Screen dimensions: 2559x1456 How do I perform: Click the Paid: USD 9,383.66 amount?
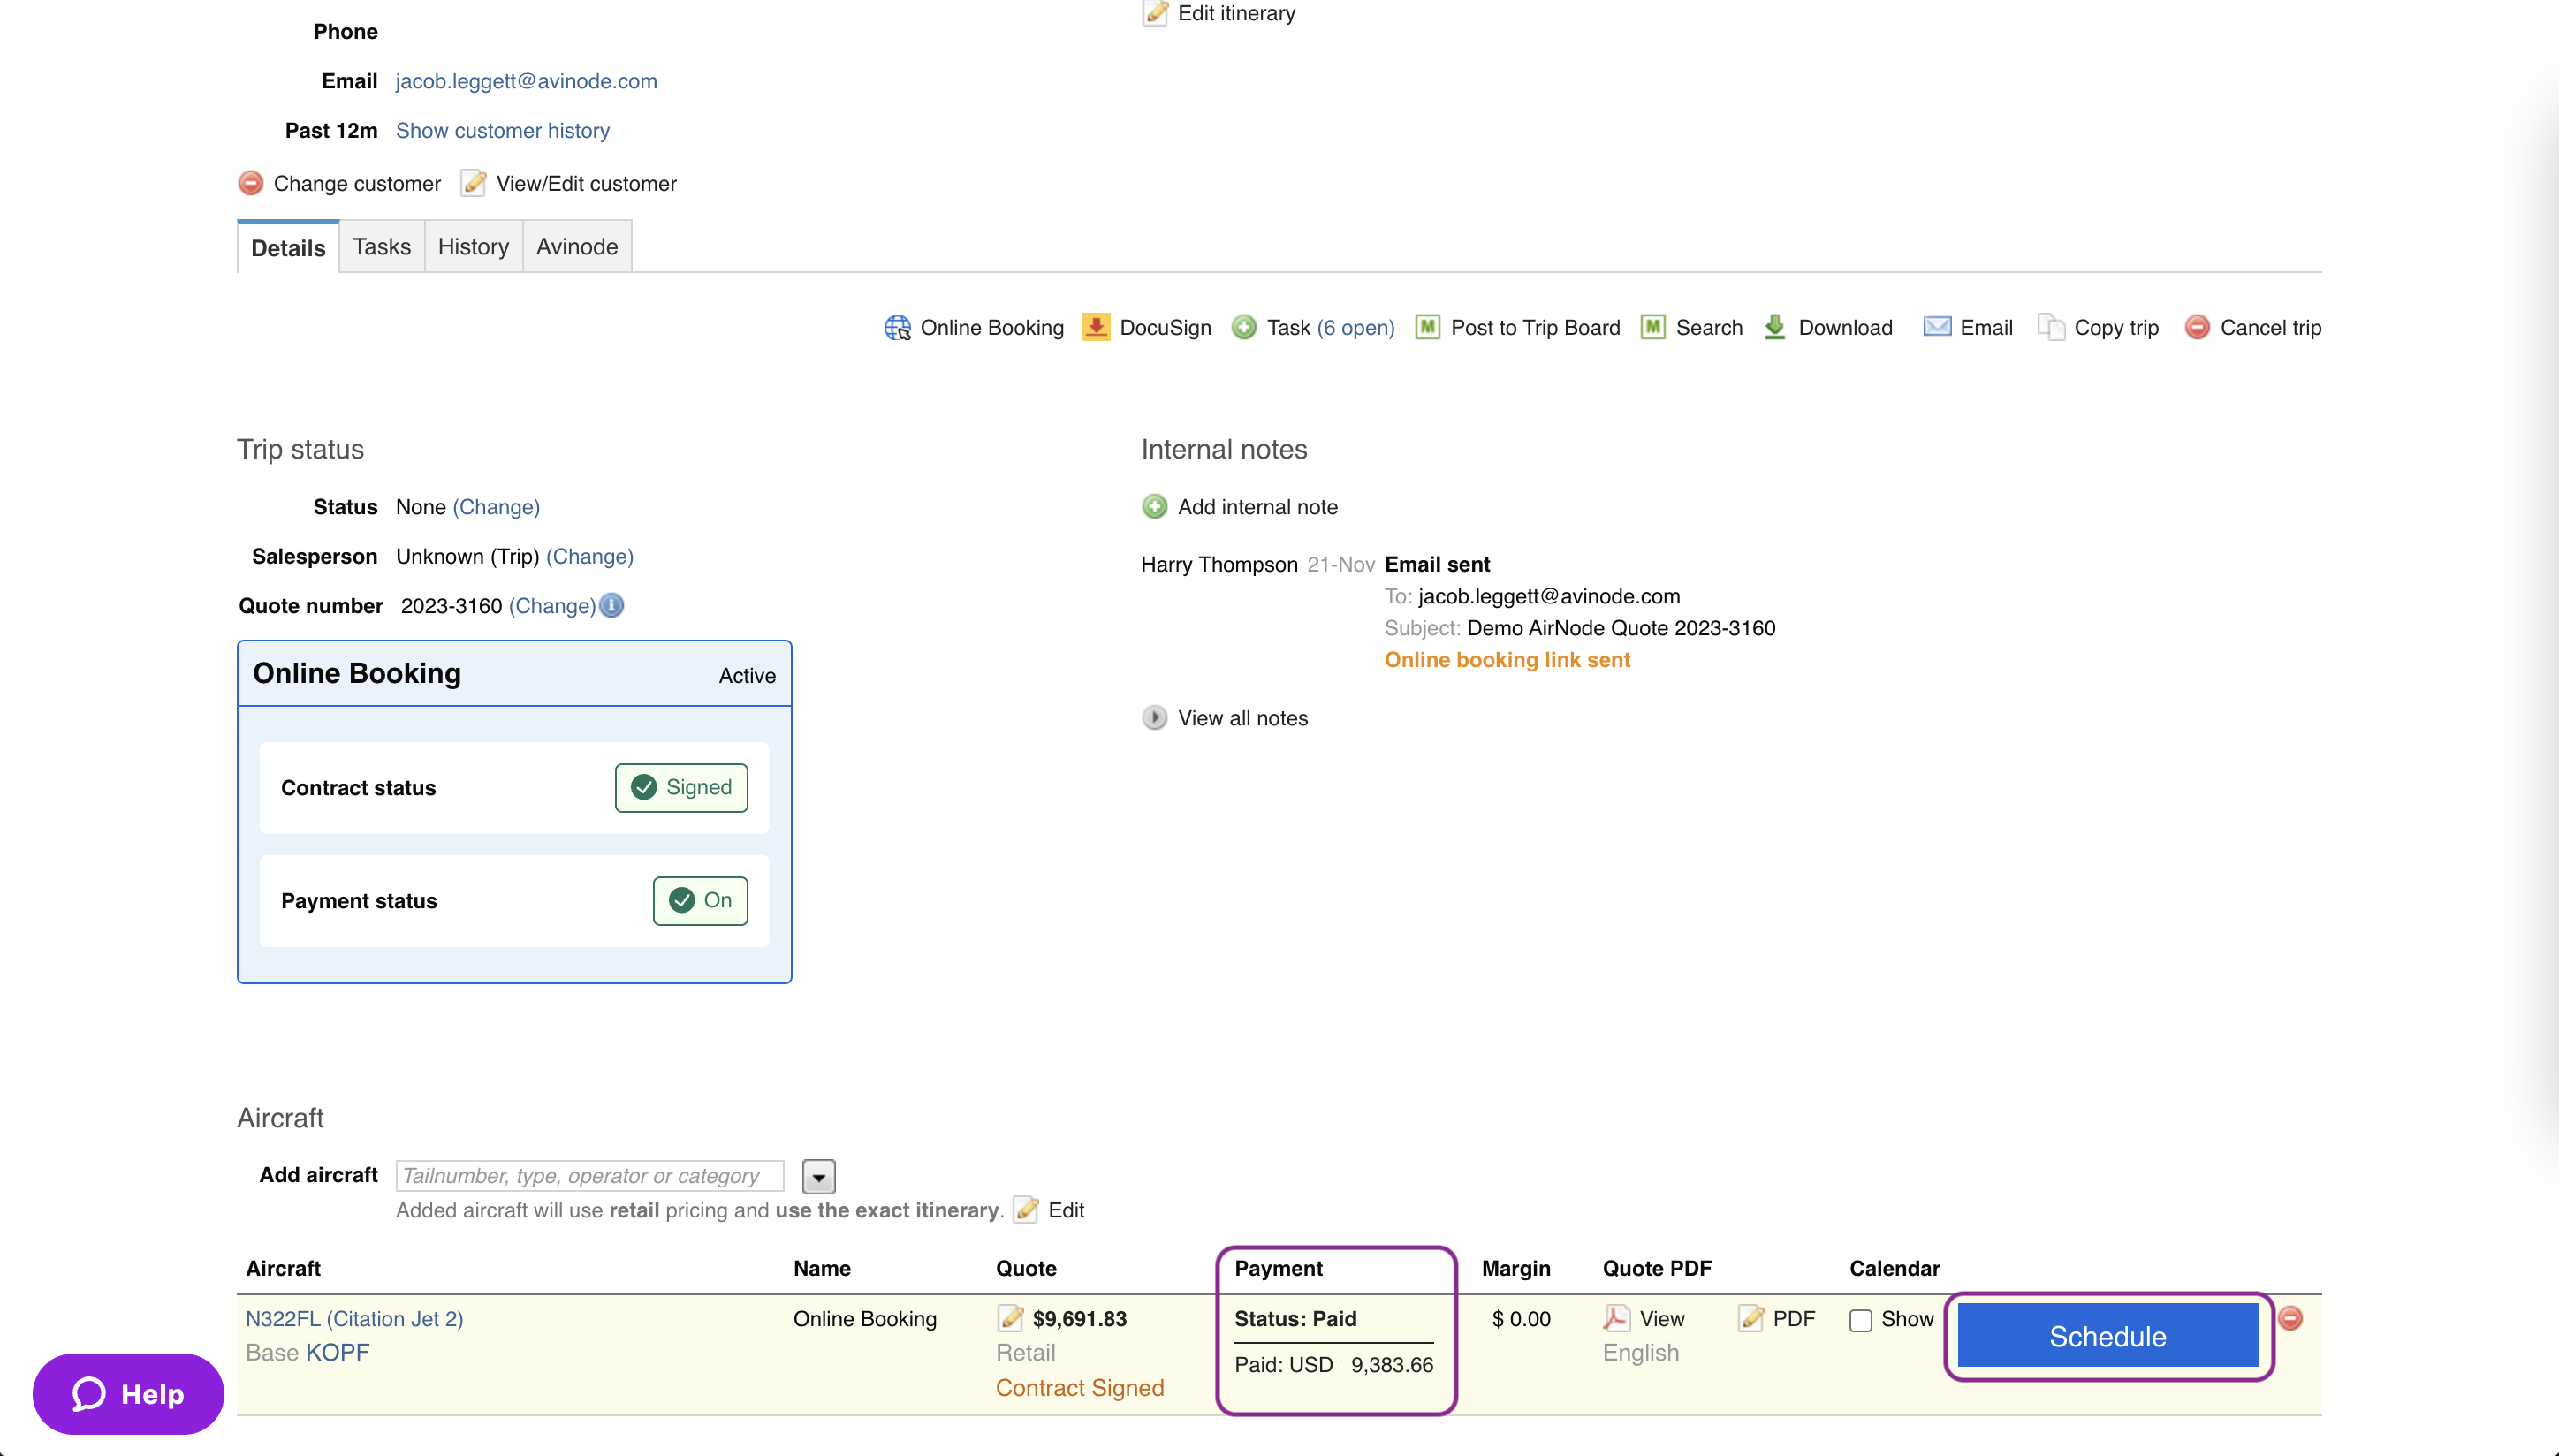(1334, 1365)
